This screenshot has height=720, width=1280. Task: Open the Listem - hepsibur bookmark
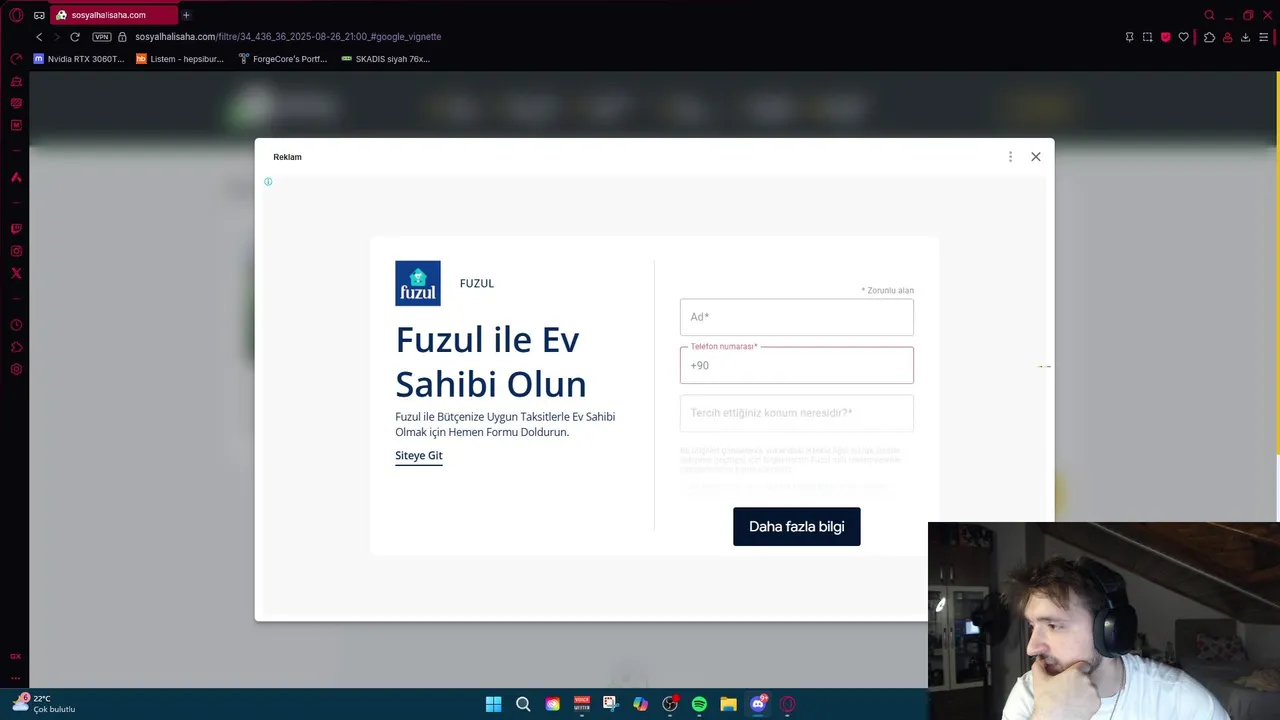pyautogui.click(x=180, y=59)
